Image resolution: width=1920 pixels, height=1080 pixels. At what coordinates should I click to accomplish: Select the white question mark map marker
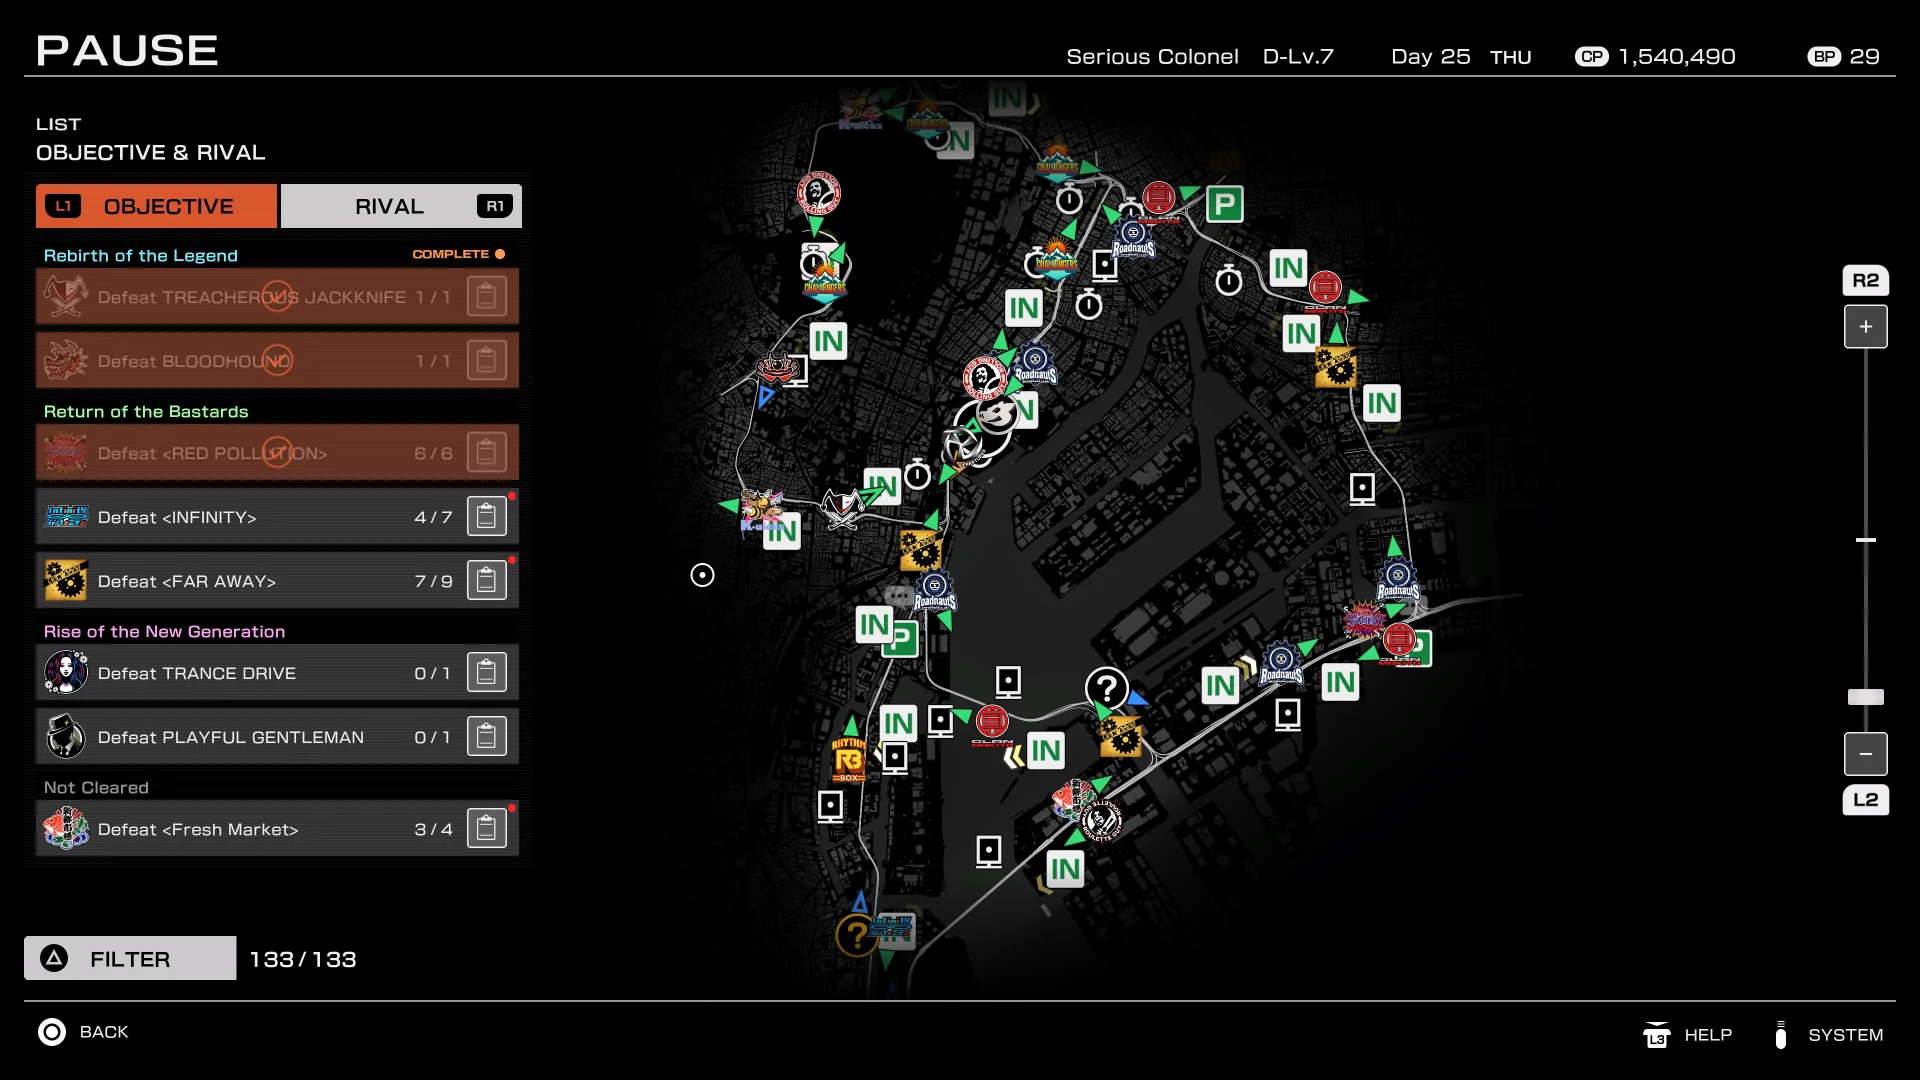(x=1106, y=688)
